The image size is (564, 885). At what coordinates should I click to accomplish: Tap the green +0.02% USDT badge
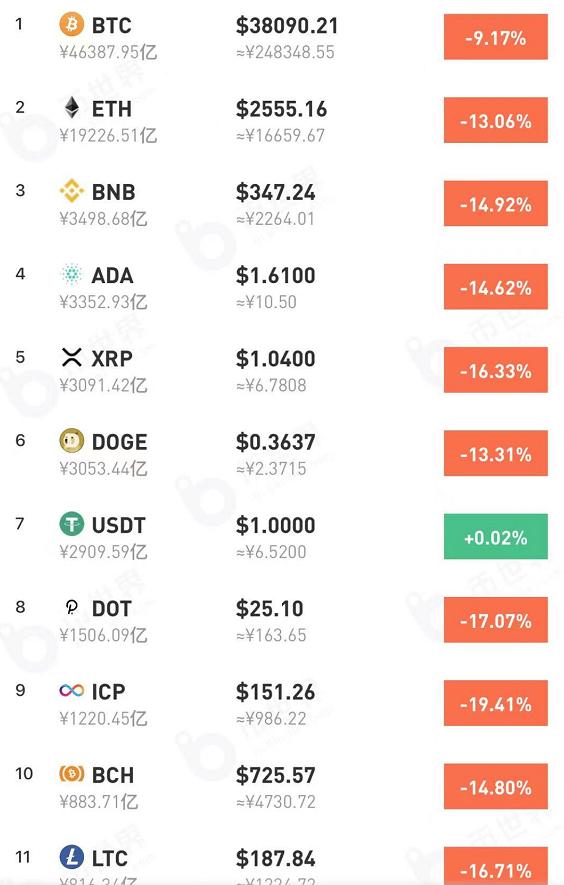coord(496,537)
